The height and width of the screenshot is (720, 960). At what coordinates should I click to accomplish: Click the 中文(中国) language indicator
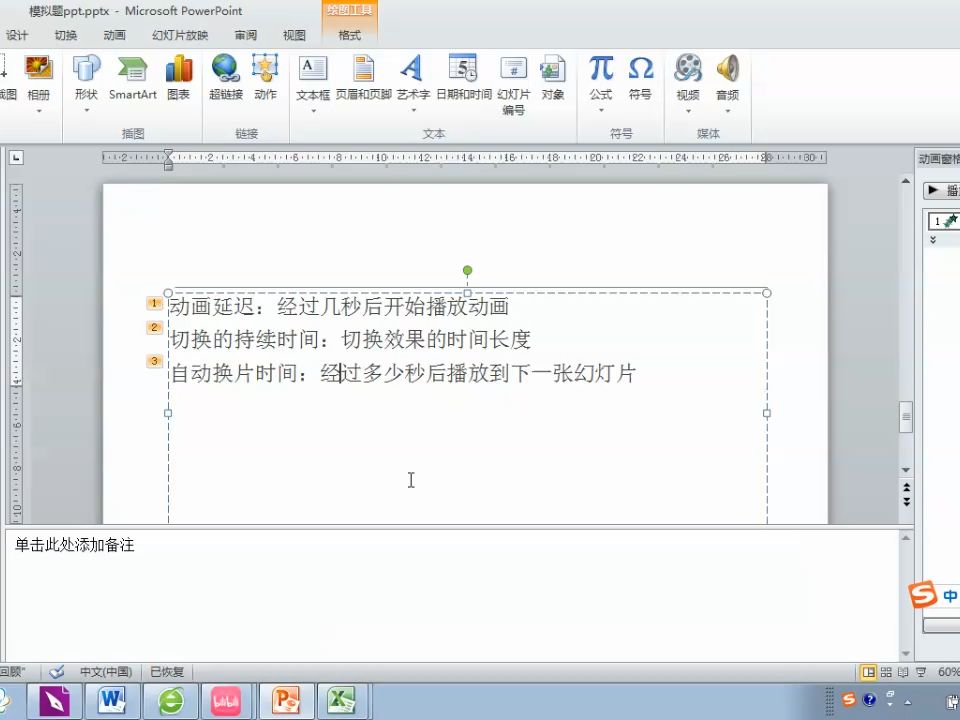pyautogui.click(x=105, y=671)
